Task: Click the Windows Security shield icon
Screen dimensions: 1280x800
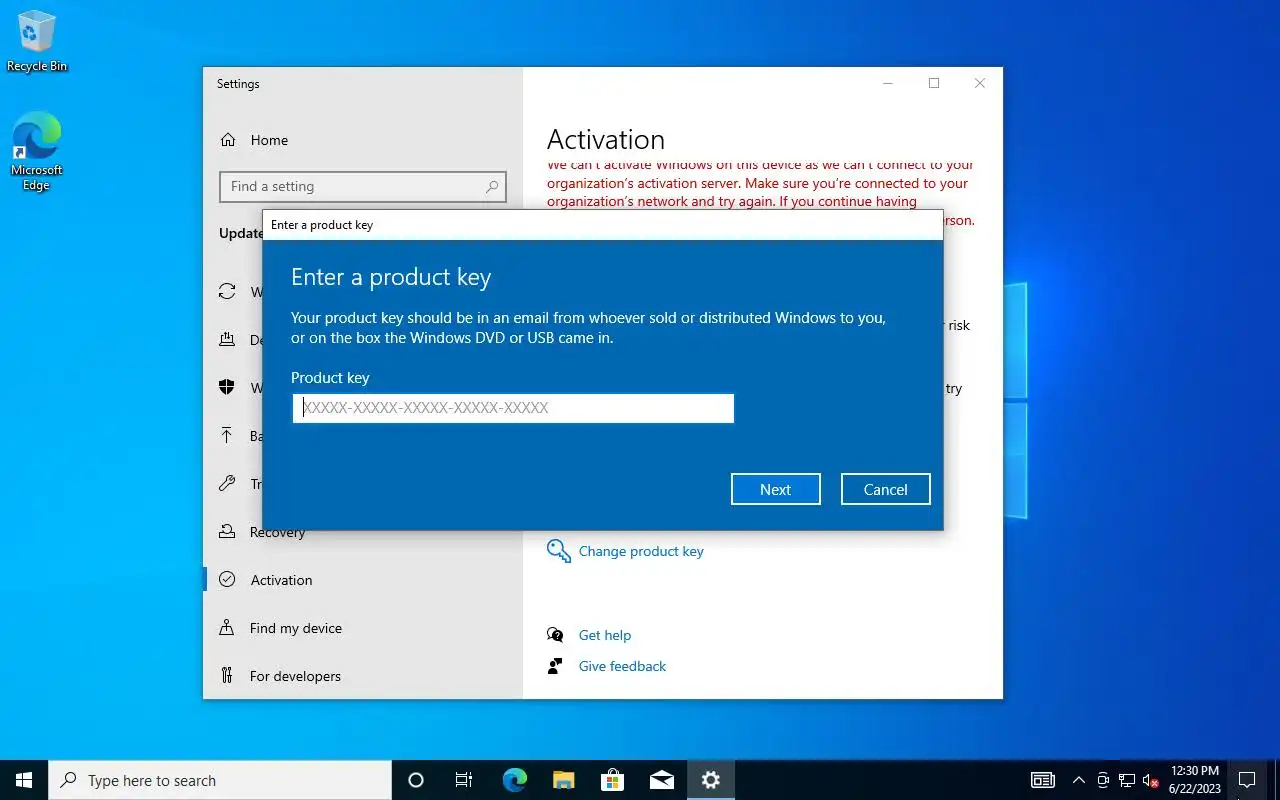Action: (x=227, y=387)
